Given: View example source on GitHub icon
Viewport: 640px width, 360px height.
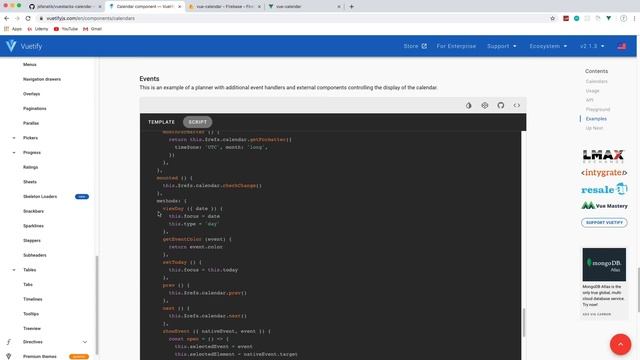Looking at the screenshot, I should click(501, 105).
